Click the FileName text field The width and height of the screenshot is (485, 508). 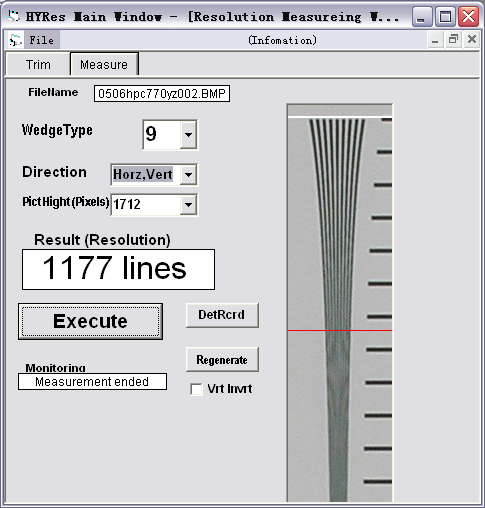coord(162,94)
